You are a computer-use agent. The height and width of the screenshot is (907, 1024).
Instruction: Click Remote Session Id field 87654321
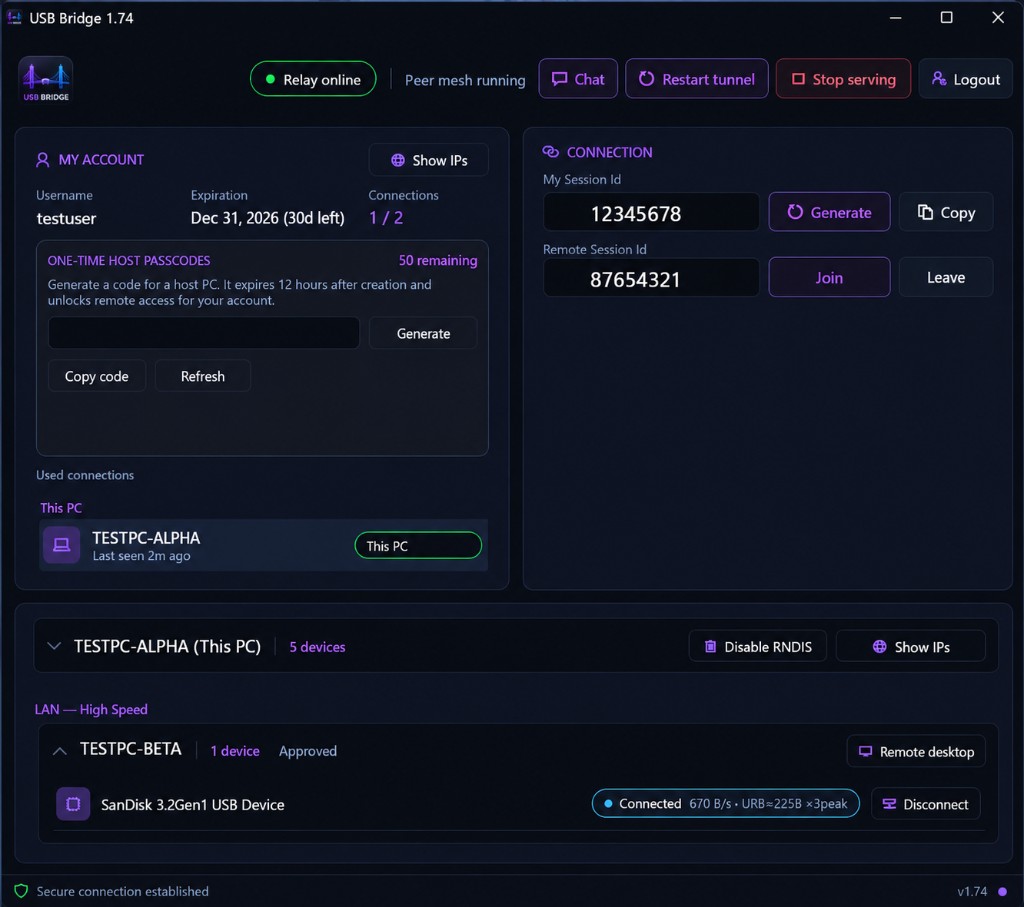pyautogui.click(x=651, y=278)
